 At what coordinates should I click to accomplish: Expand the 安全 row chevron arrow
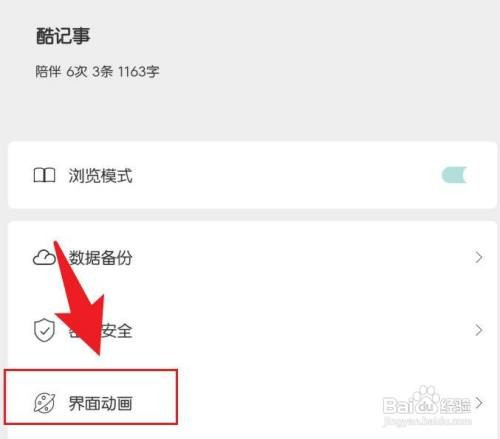point(479,330)
